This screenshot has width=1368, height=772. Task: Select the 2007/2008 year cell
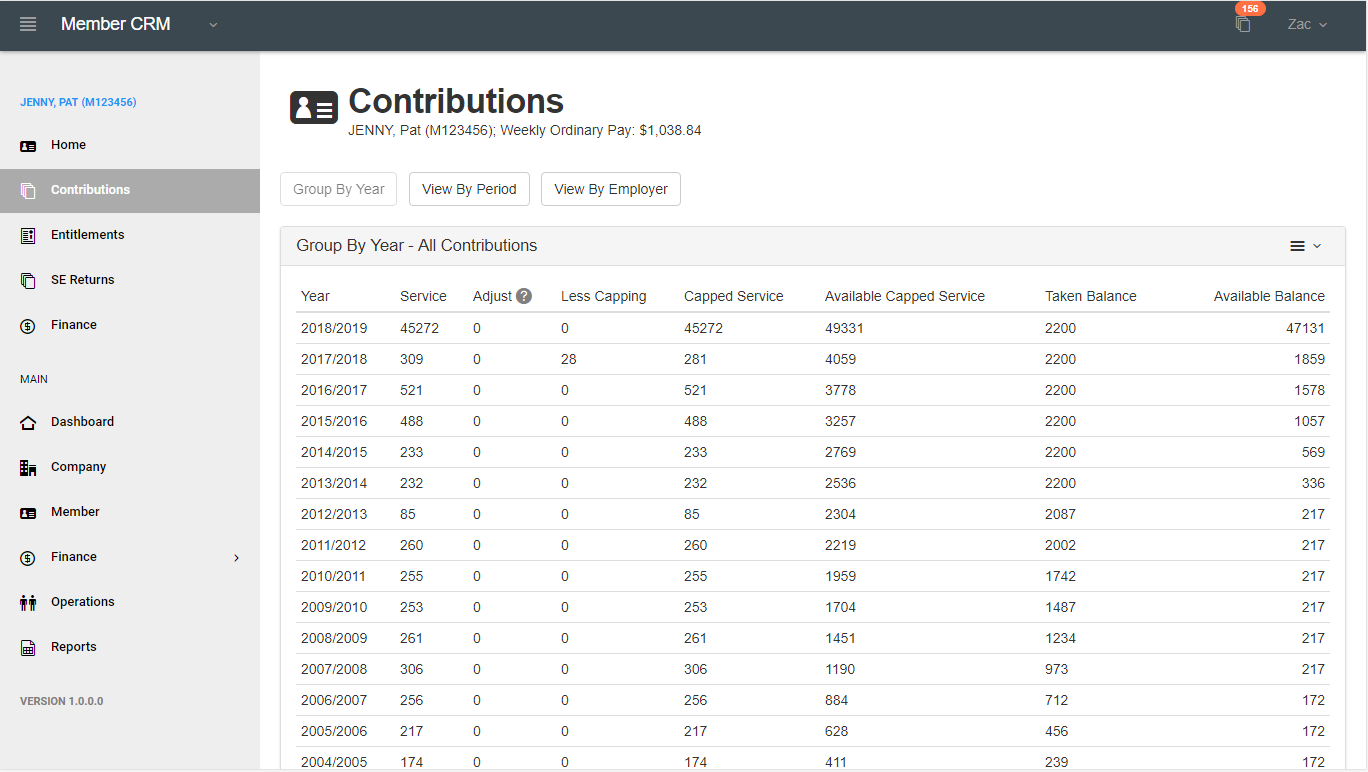[334, 669]
